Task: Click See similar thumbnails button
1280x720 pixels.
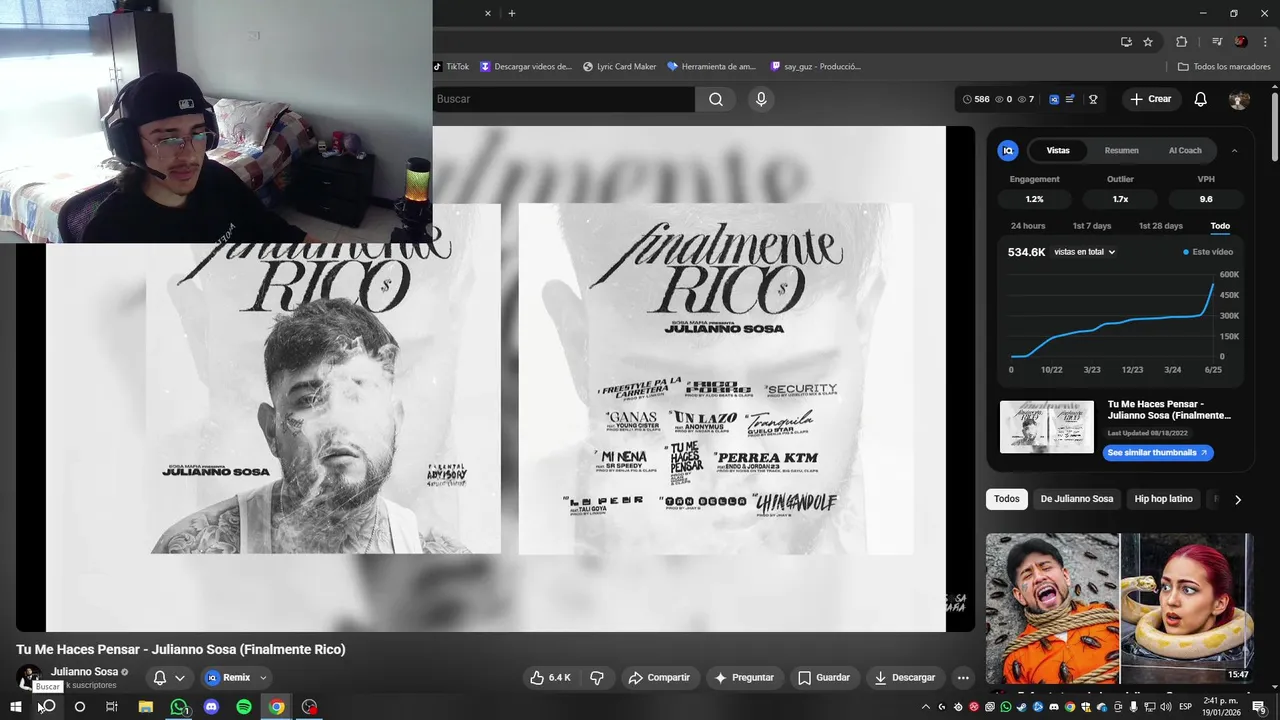Action: 1157,453
